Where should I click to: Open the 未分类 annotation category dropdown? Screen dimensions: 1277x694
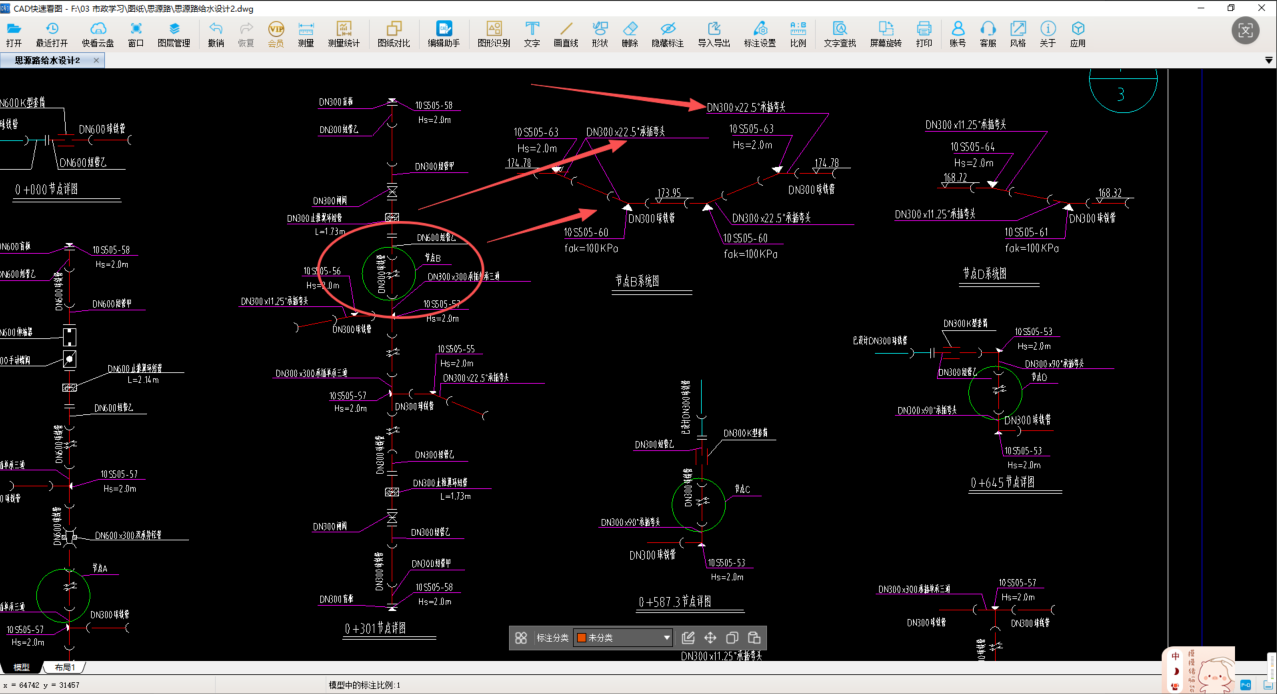623,637
